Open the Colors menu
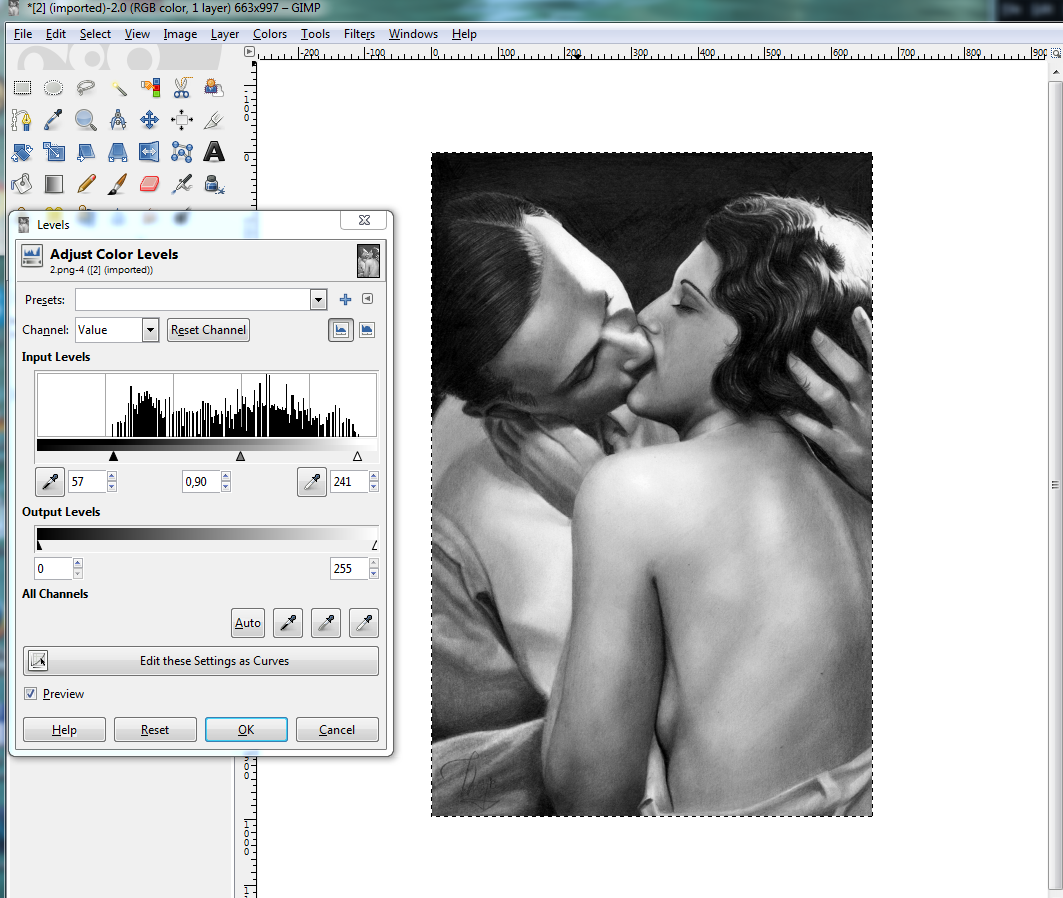The image size is (1063, 898). [270, 34]
